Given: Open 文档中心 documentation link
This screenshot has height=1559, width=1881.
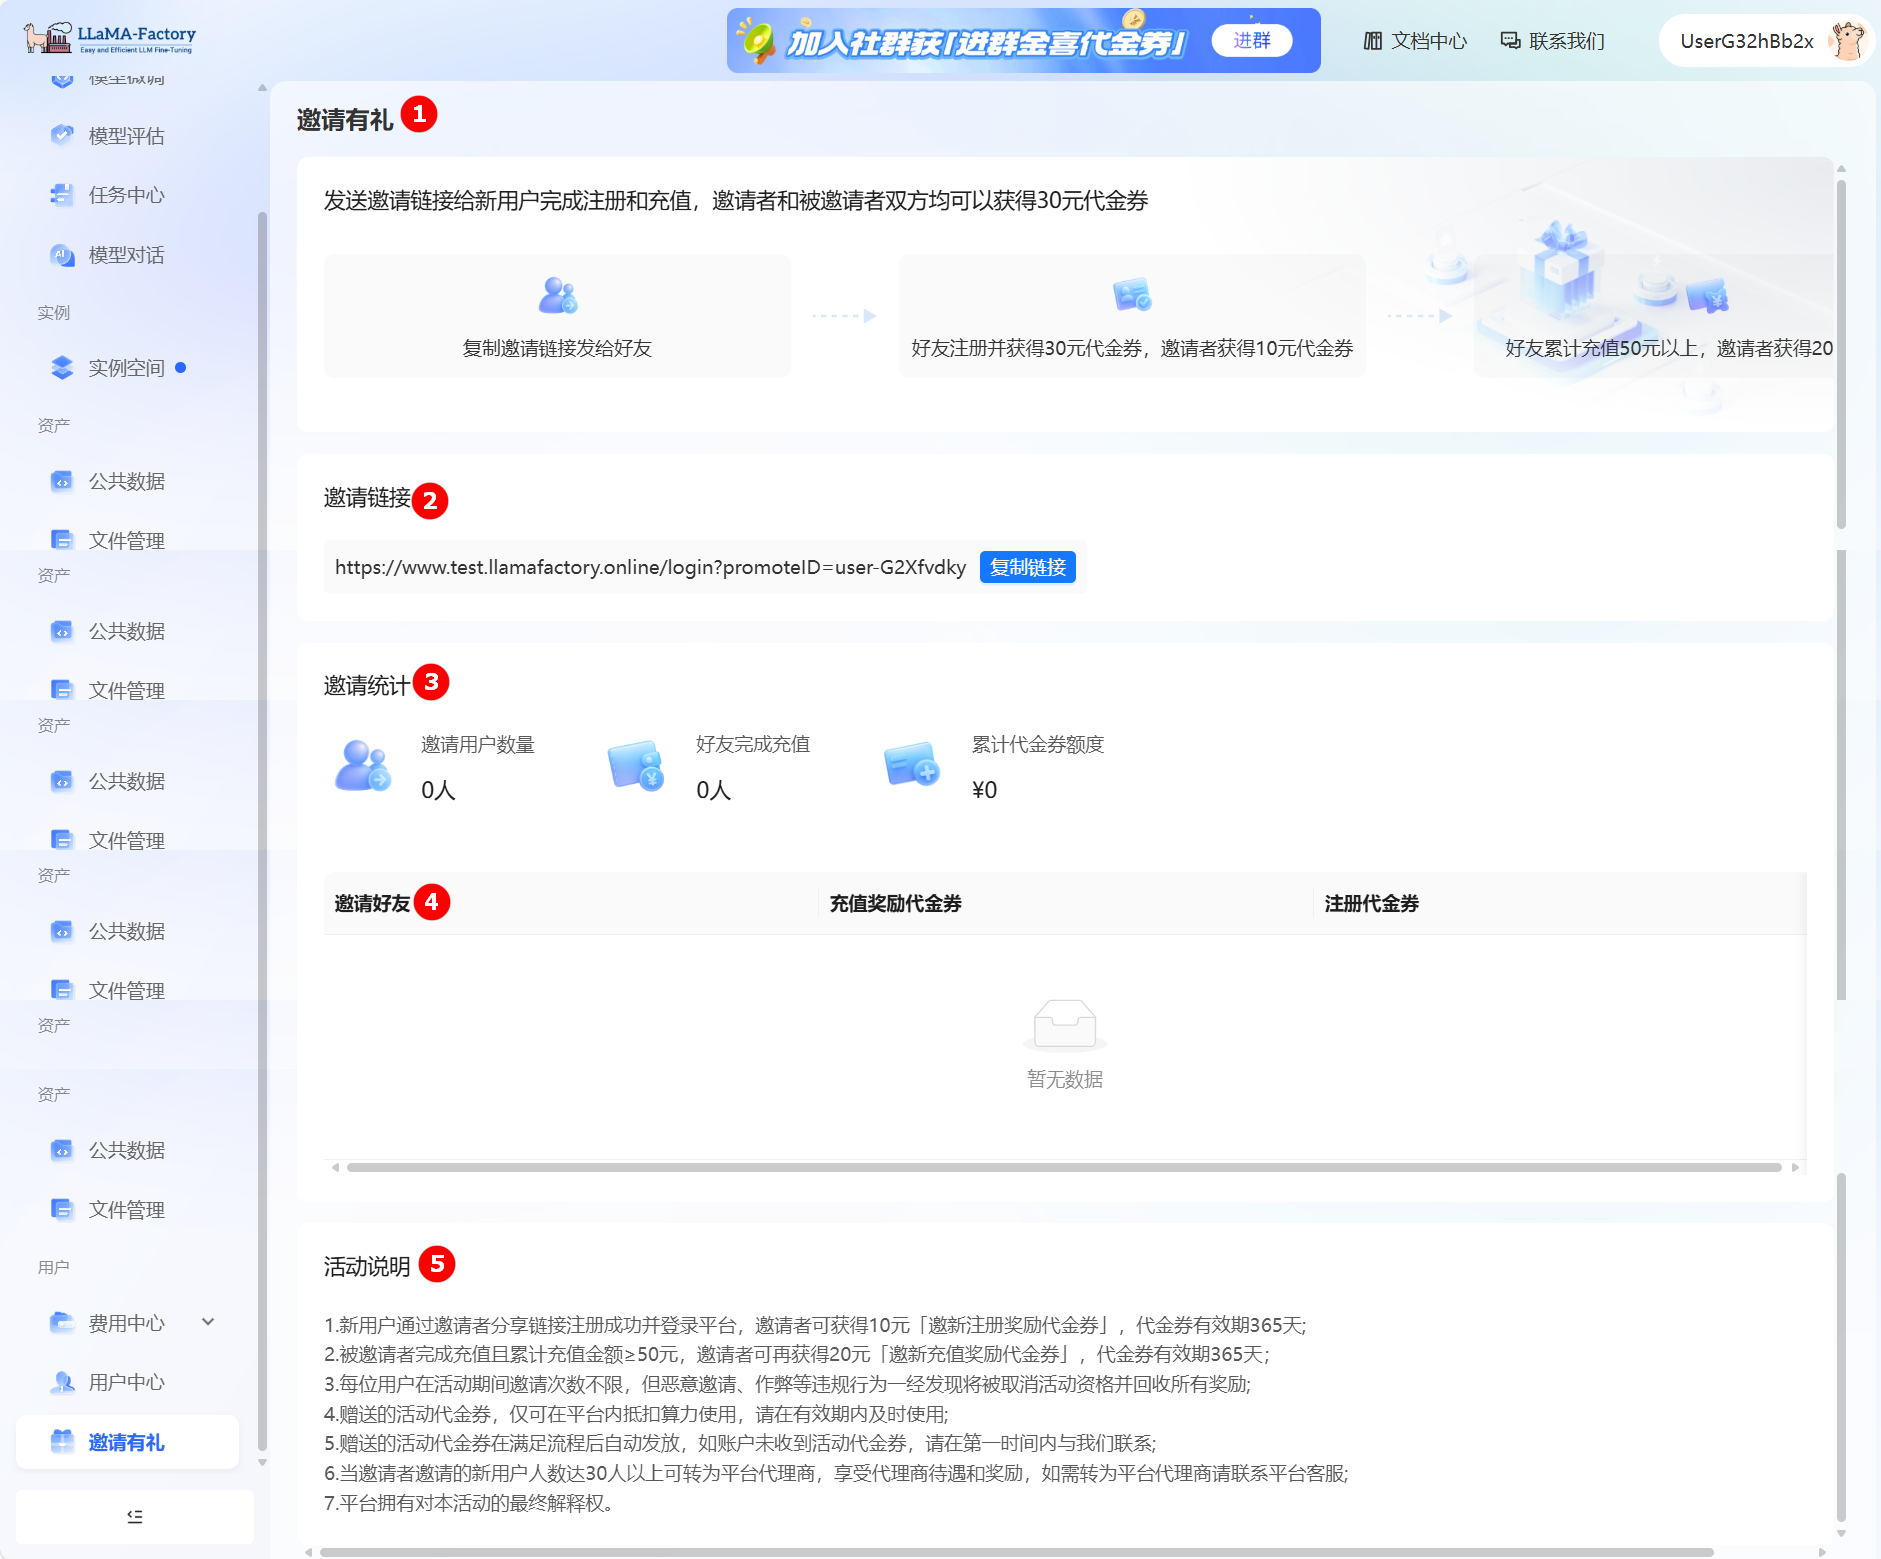Looking at the screenshot, I should (x=1415, y=41).
